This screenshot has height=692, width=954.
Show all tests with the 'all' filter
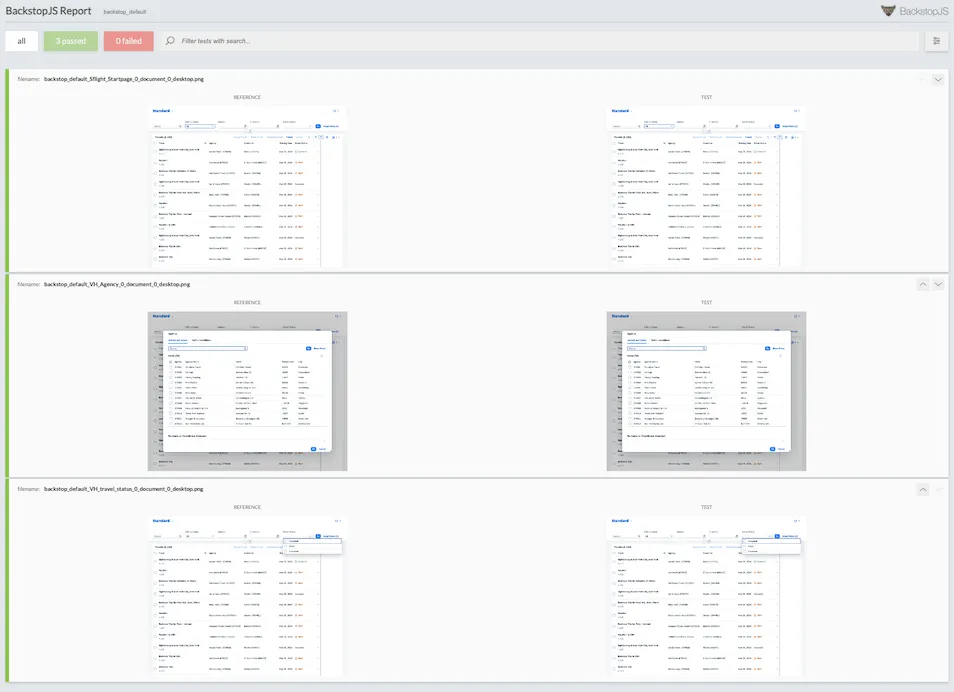[x=21, y=41]
